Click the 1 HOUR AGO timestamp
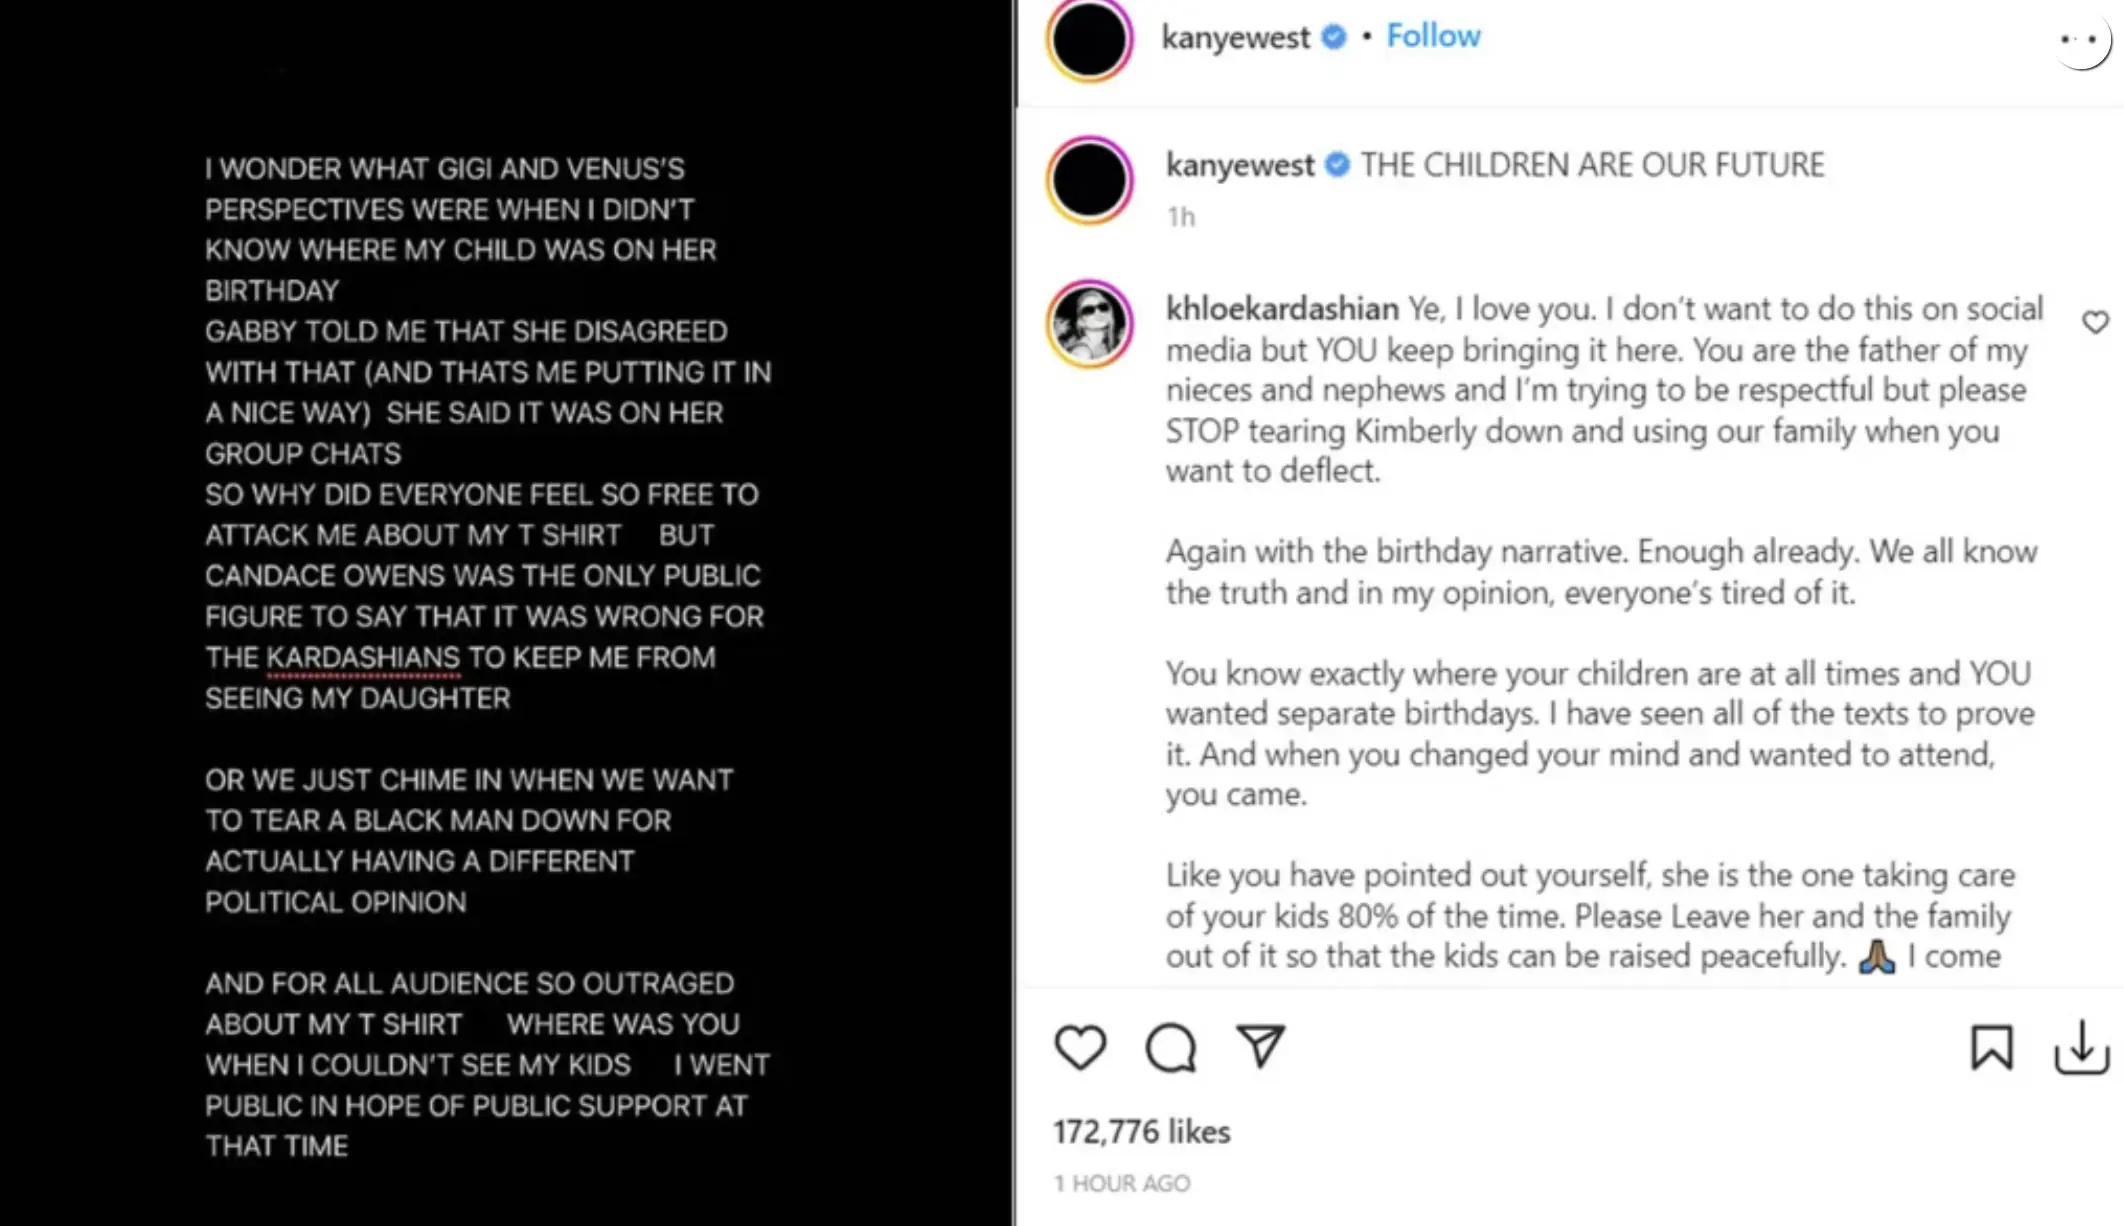 1122,1184
